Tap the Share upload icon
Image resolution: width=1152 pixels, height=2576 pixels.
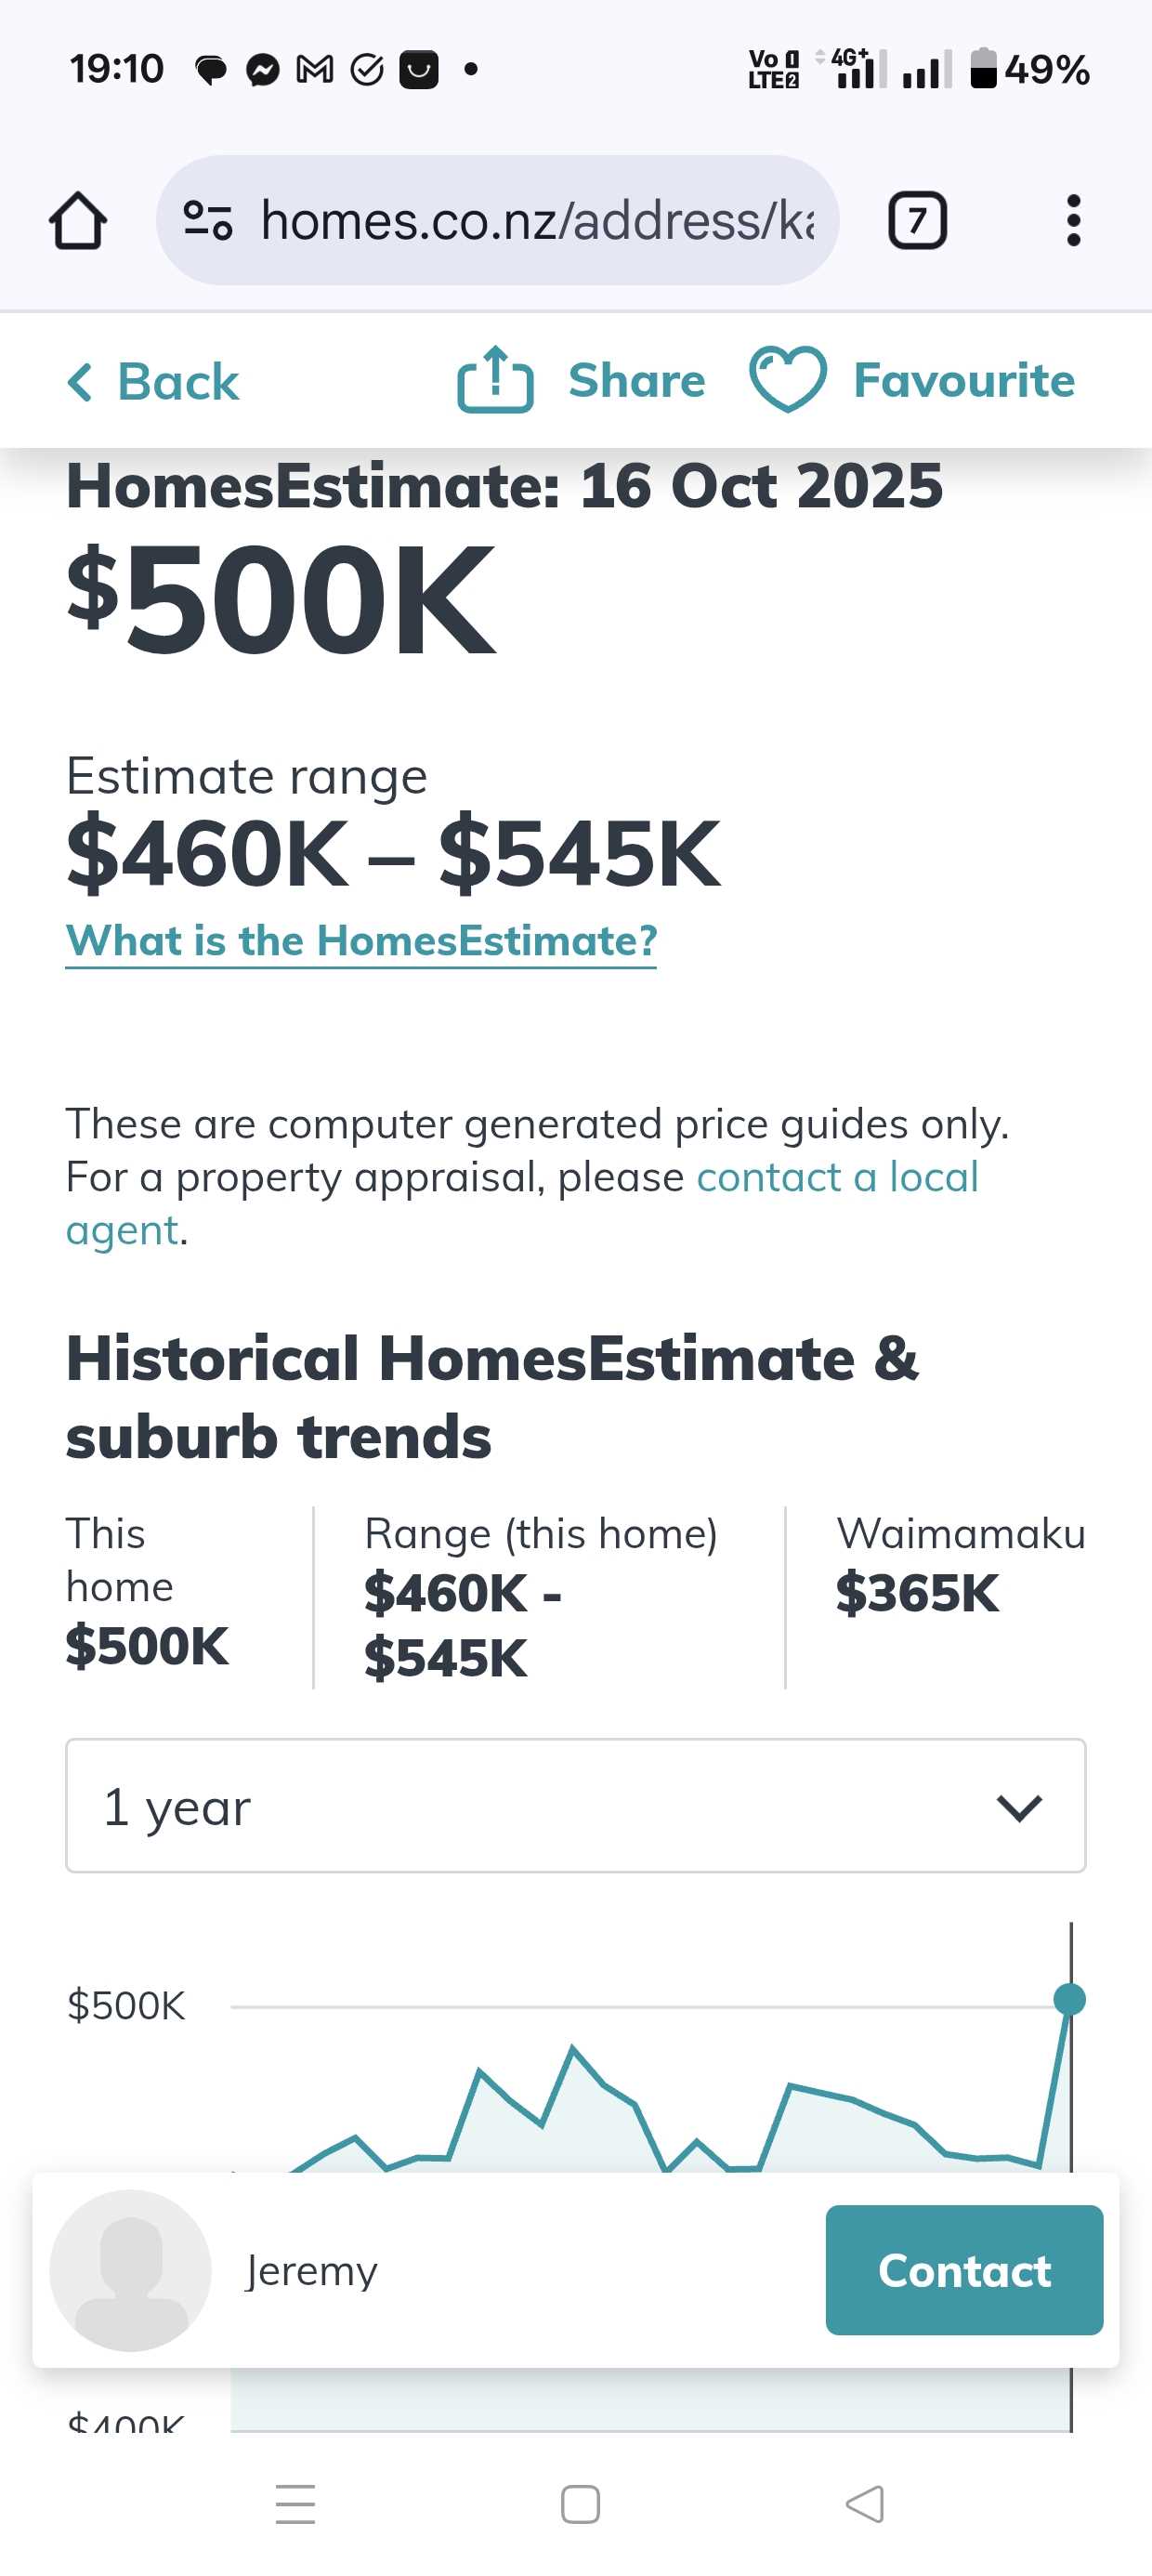coord(495,380)
